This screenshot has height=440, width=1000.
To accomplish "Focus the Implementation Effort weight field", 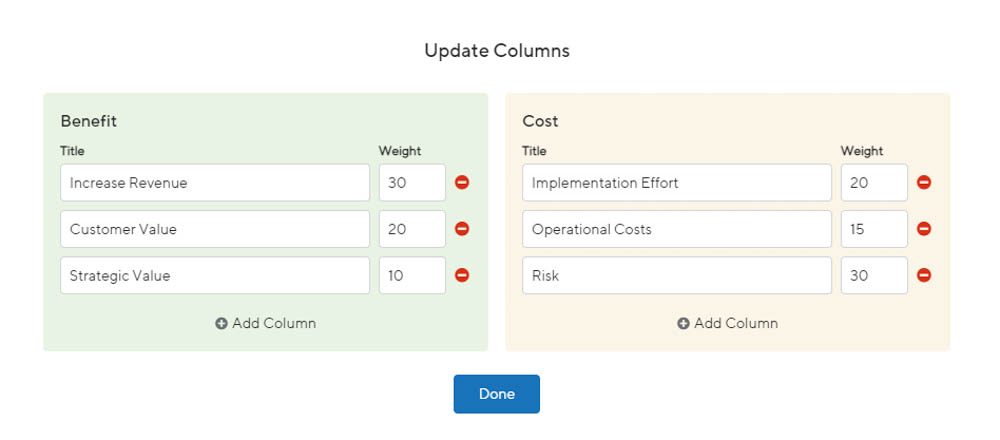I will [x=874, y=183].
